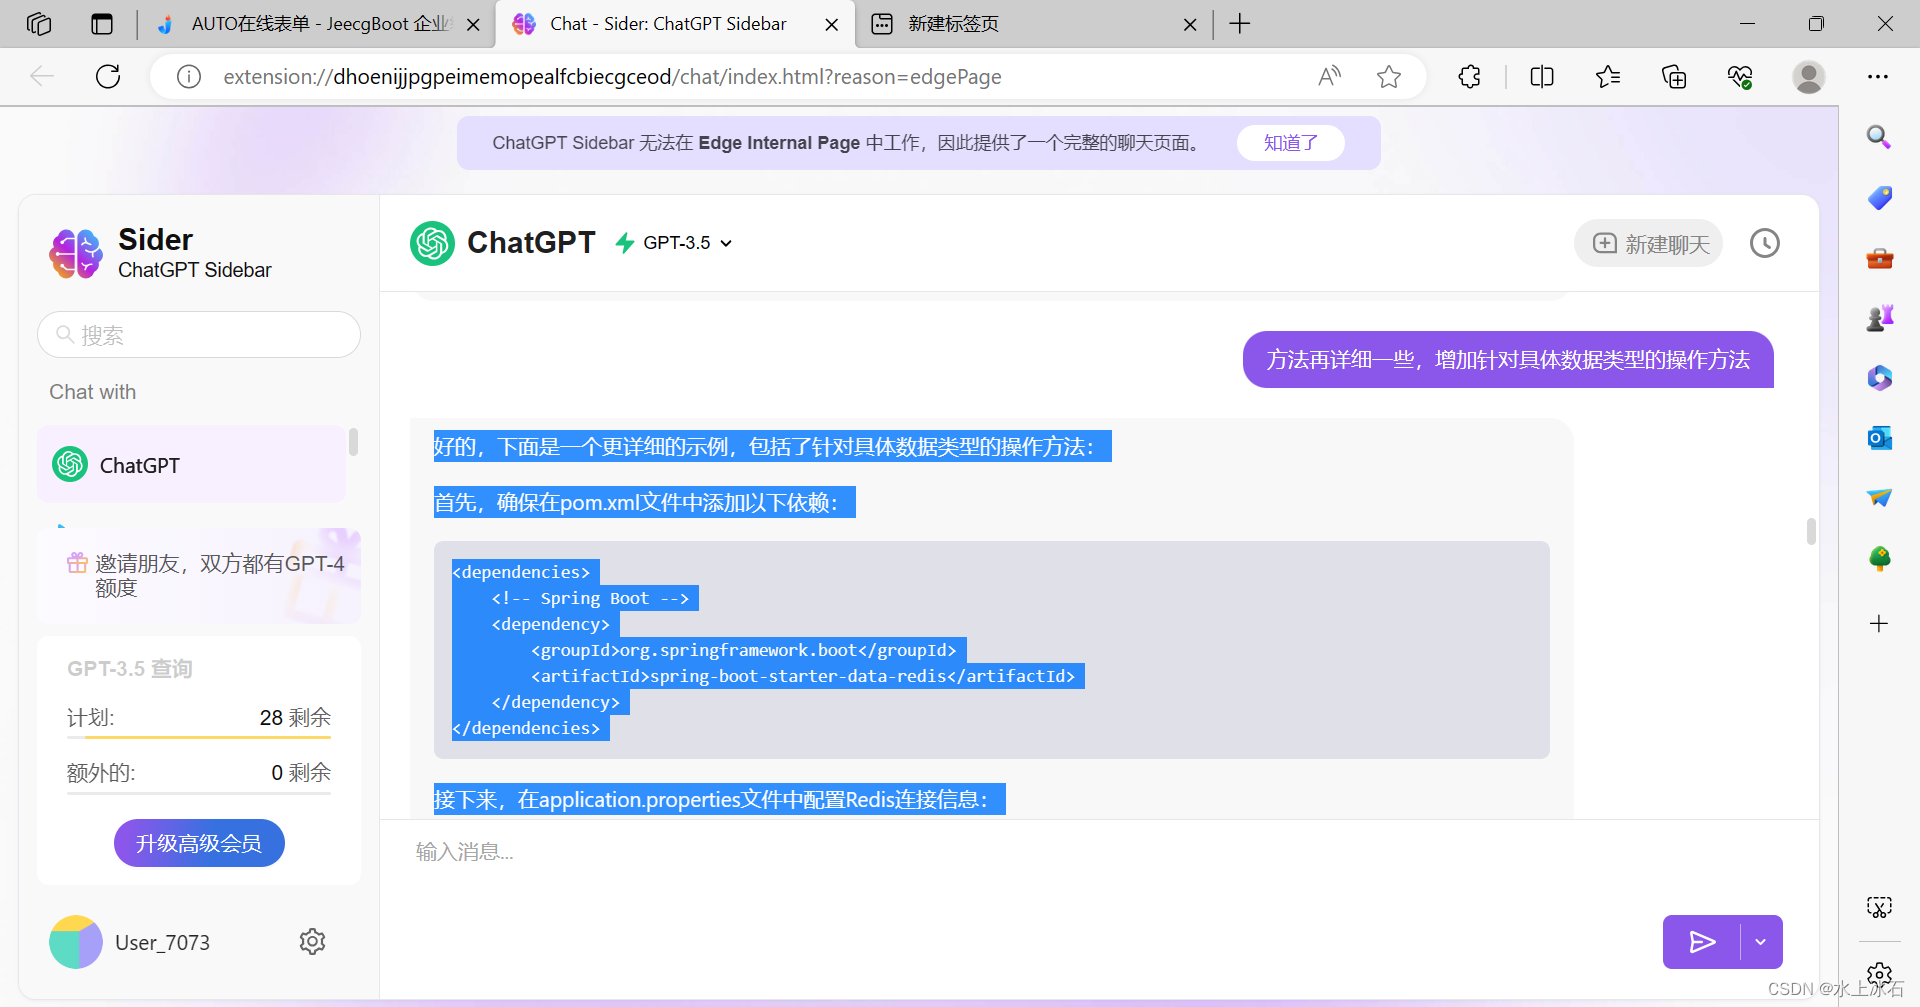1920x1007 pixels.
Task: Select ChatGPT in Chat with list
Action: point(192,465)
